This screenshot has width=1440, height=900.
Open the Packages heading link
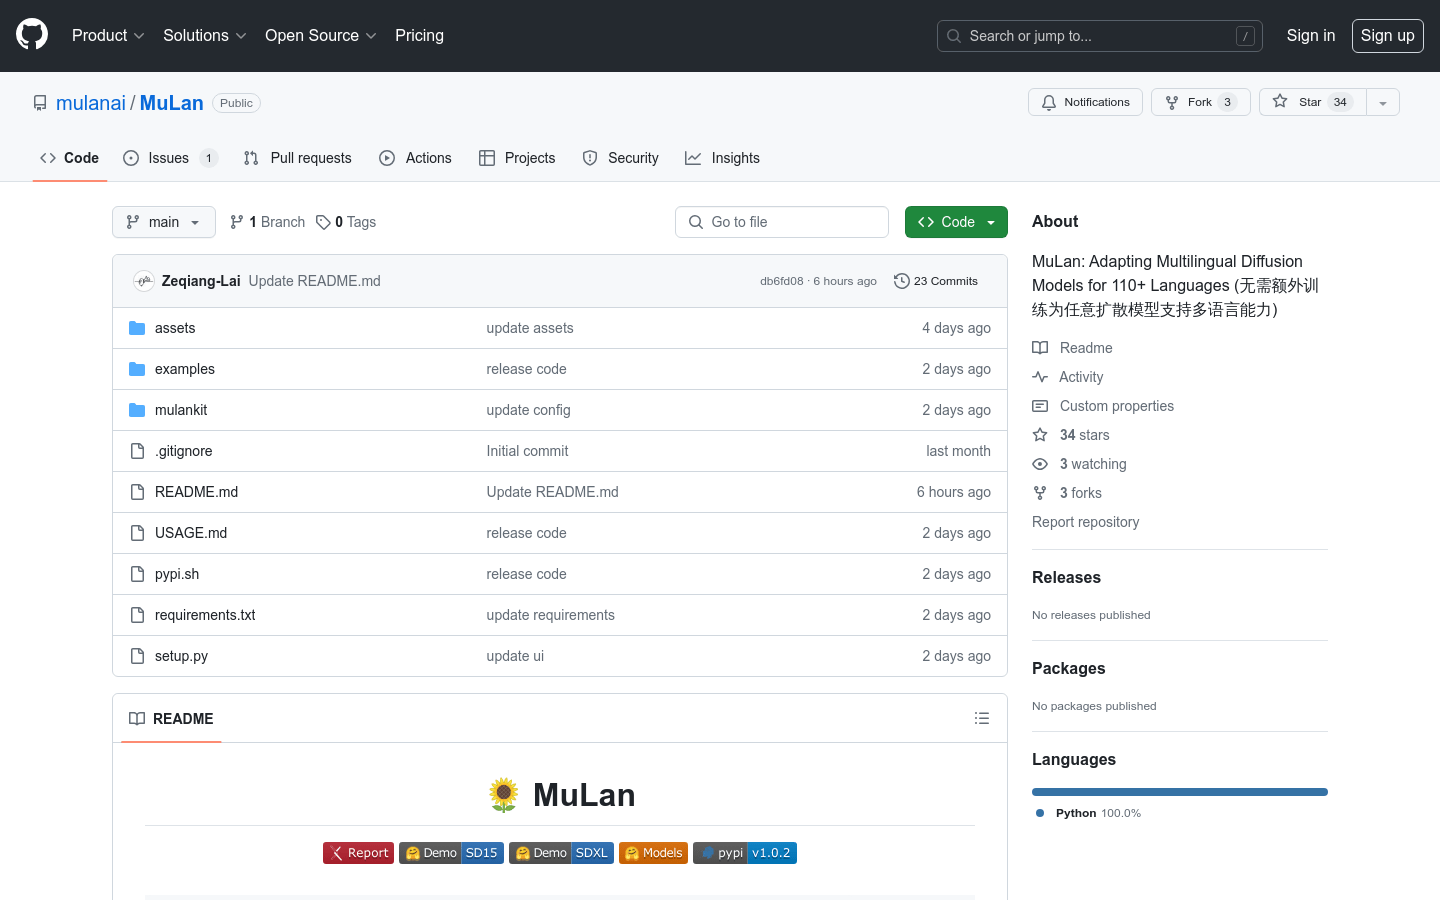[x=1068, y=669]
